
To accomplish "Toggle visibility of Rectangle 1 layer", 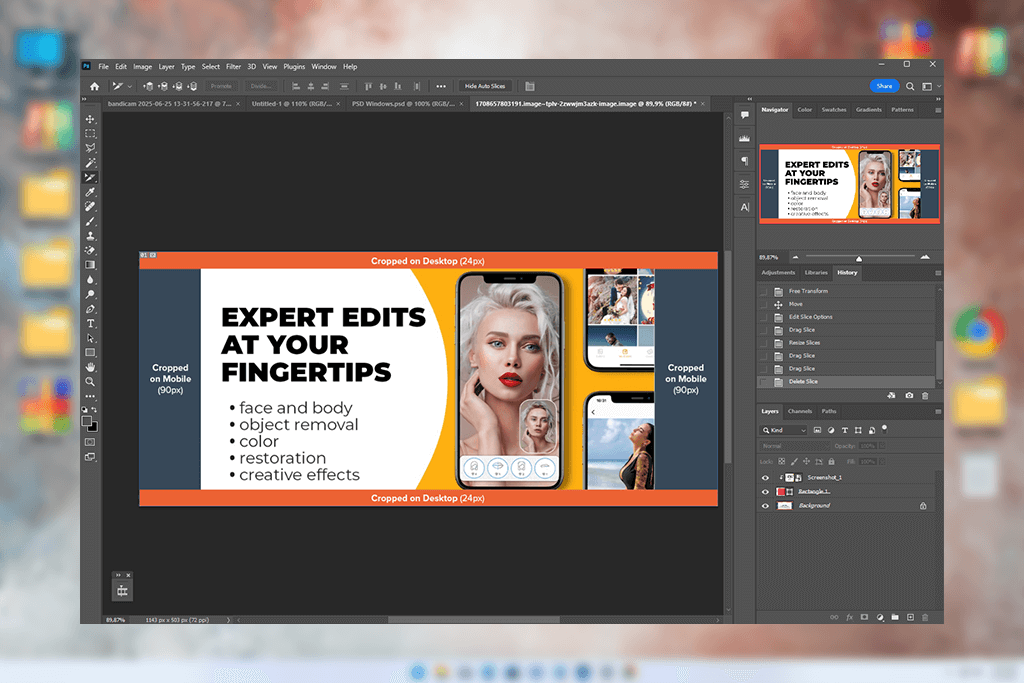I will 766,492.
